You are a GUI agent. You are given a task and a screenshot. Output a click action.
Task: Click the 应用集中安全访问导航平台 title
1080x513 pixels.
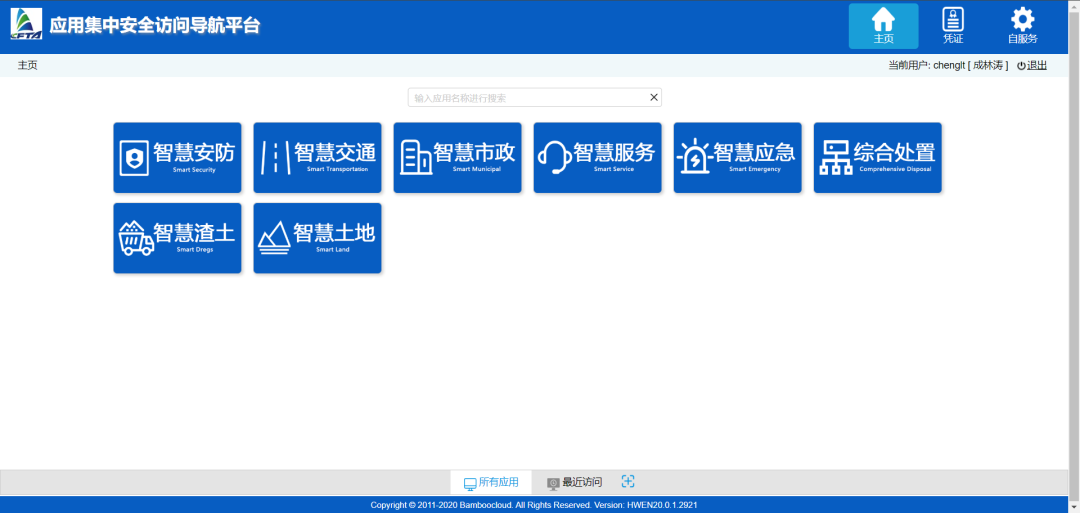(155, 26)
